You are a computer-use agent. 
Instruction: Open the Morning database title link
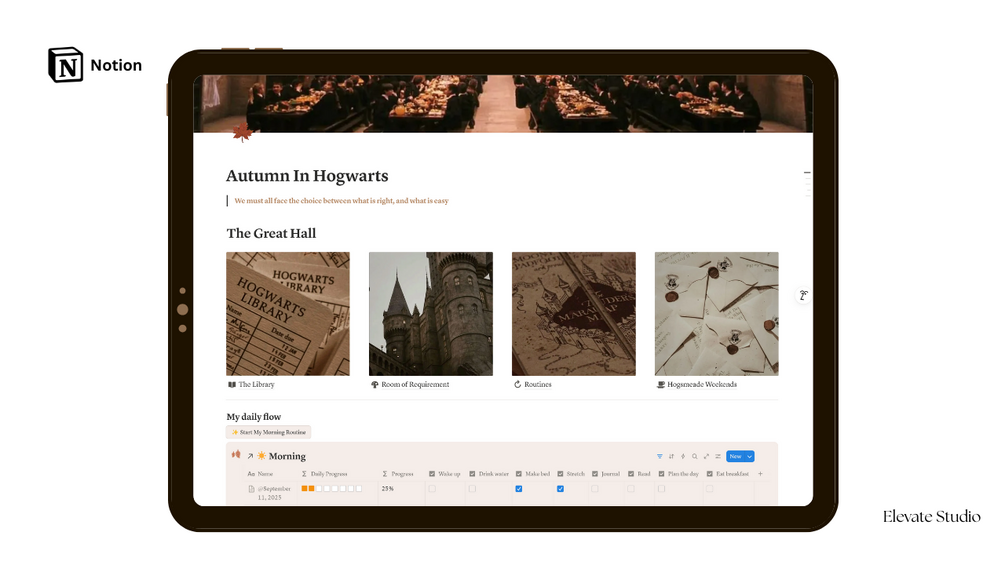[287, 456]
